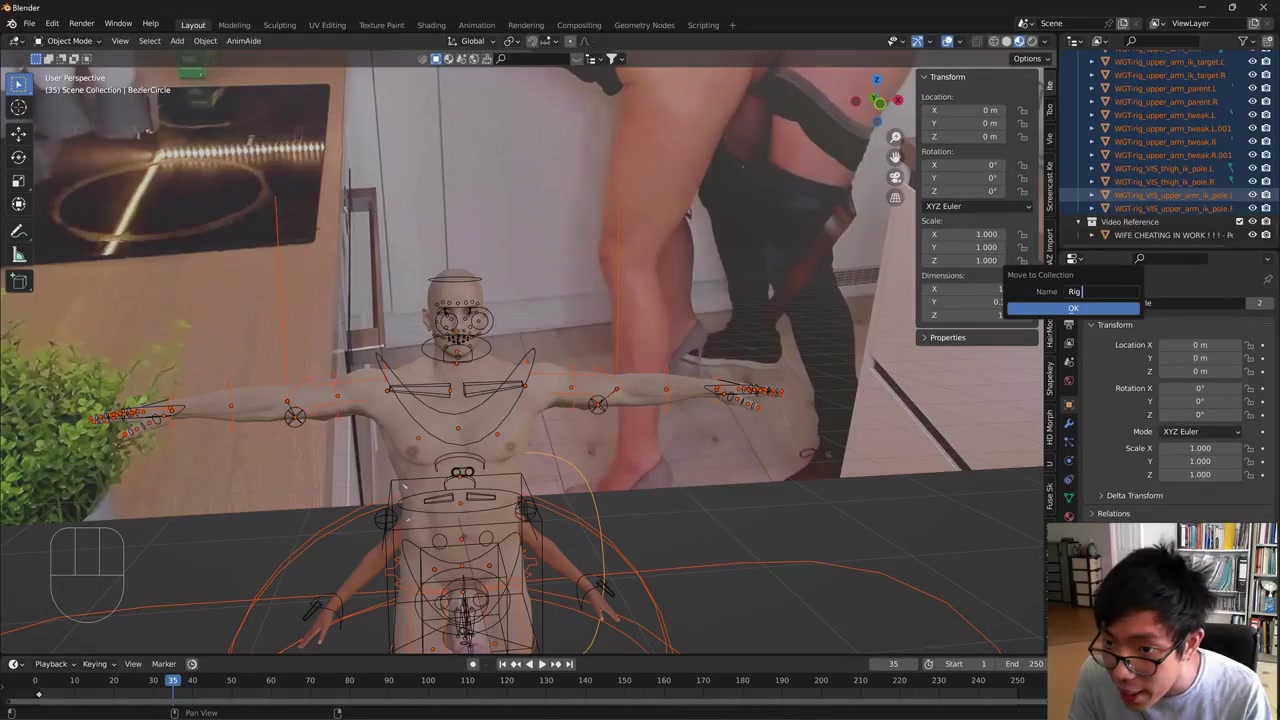Screen dimensions: 1280x720
Task: Hide WGT-rig_upper_arm_tweak.L using its eye icon
Action: [1252, 115]
